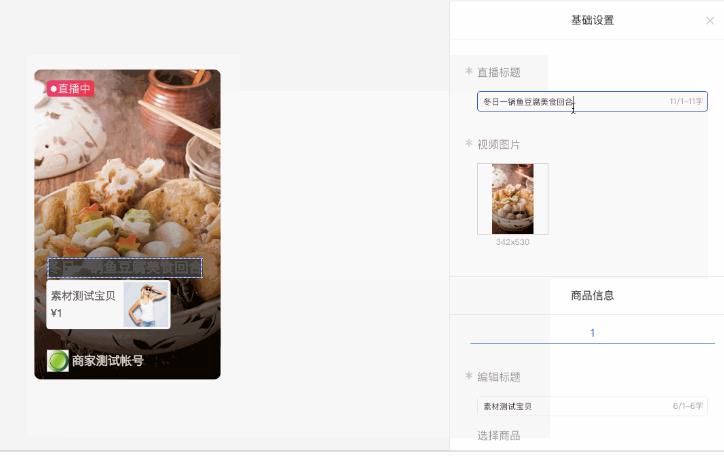
Task: Click the 直播标题 title input field
Action: click(x=592, y=102)
